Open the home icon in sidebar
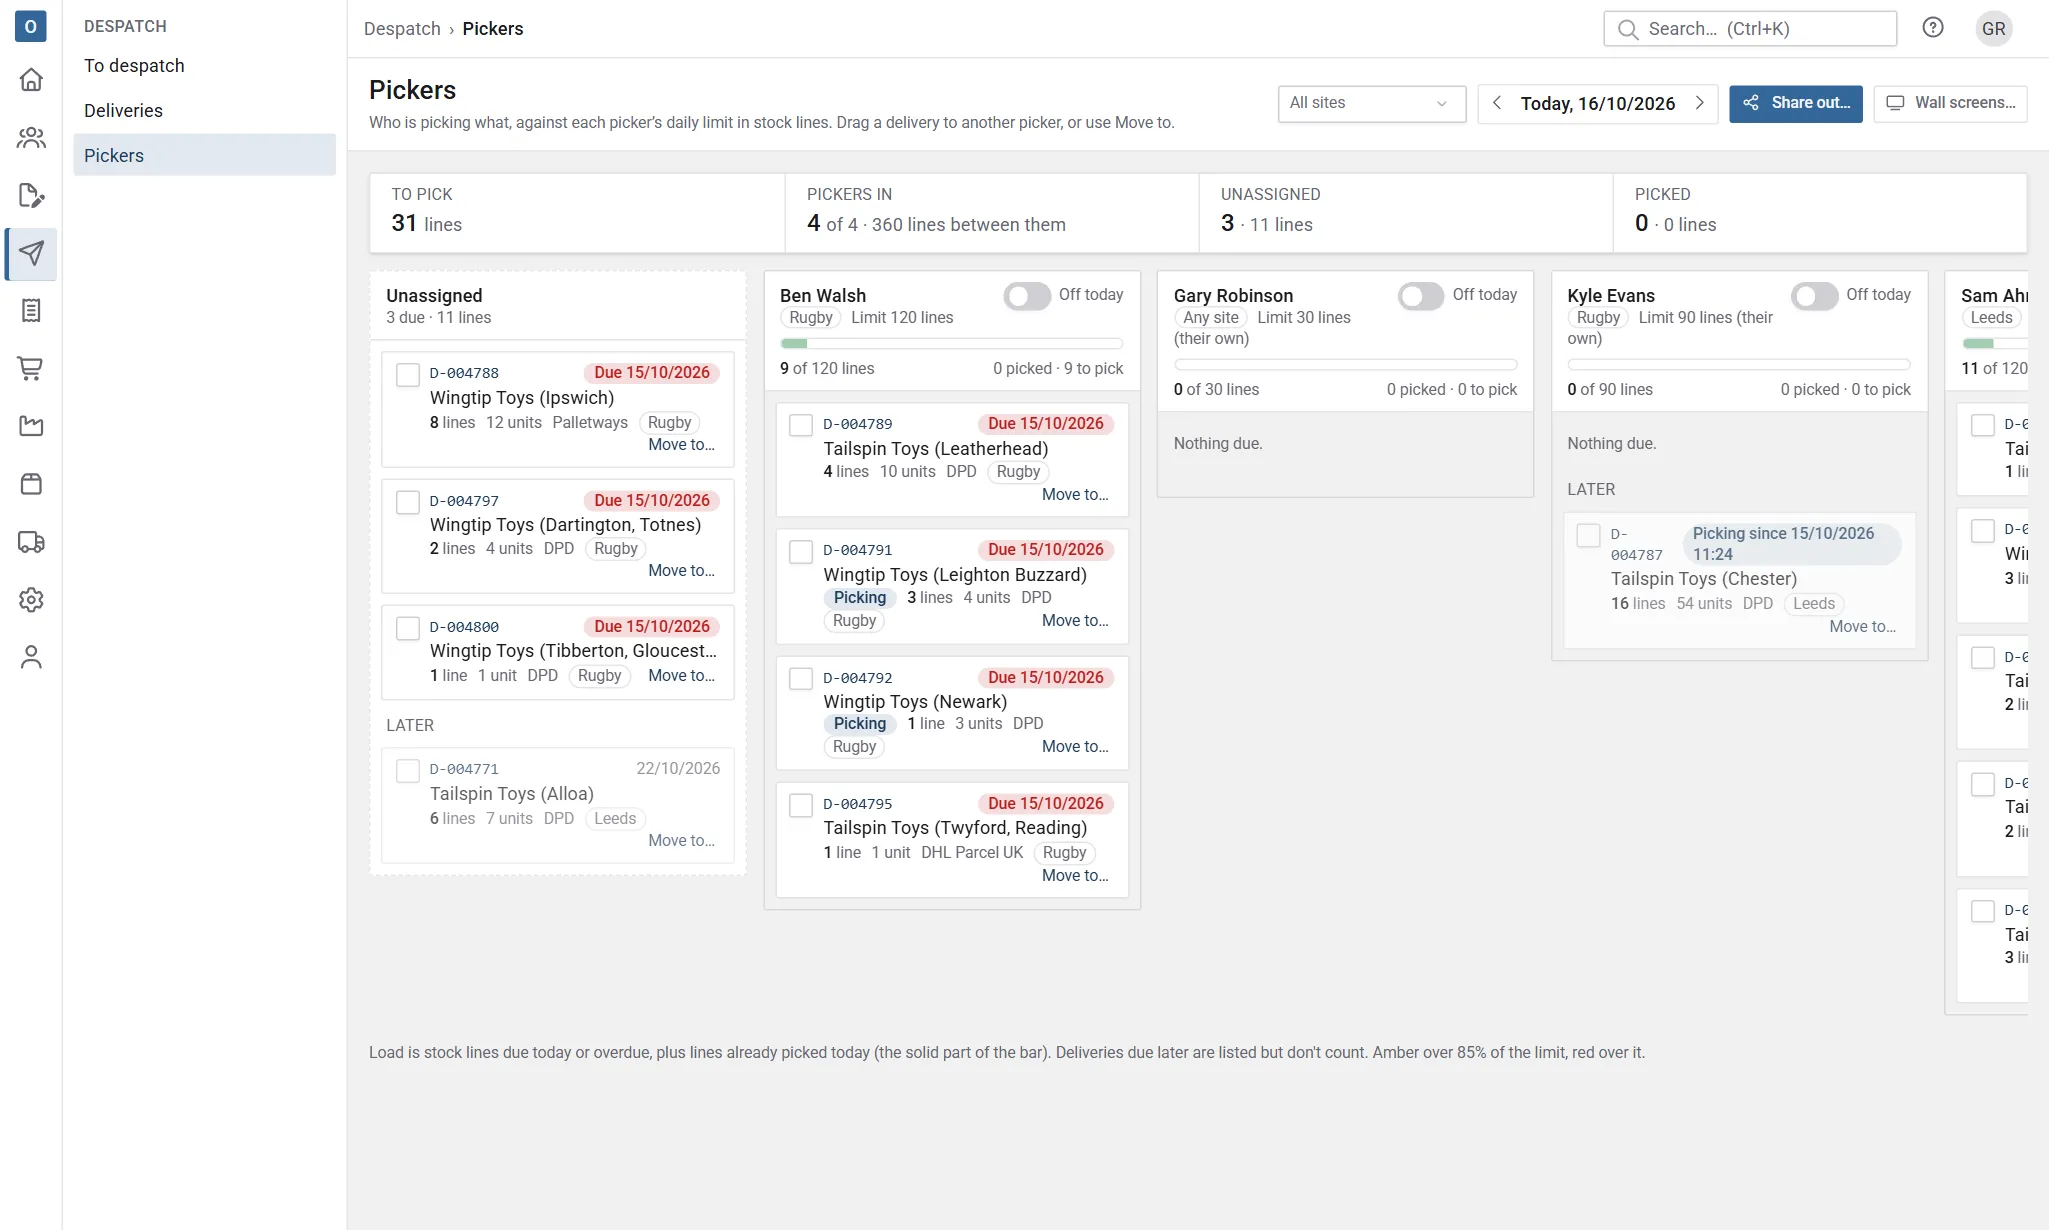The width and height of the screenshot is (2049, 1230). tap(31, 79)
